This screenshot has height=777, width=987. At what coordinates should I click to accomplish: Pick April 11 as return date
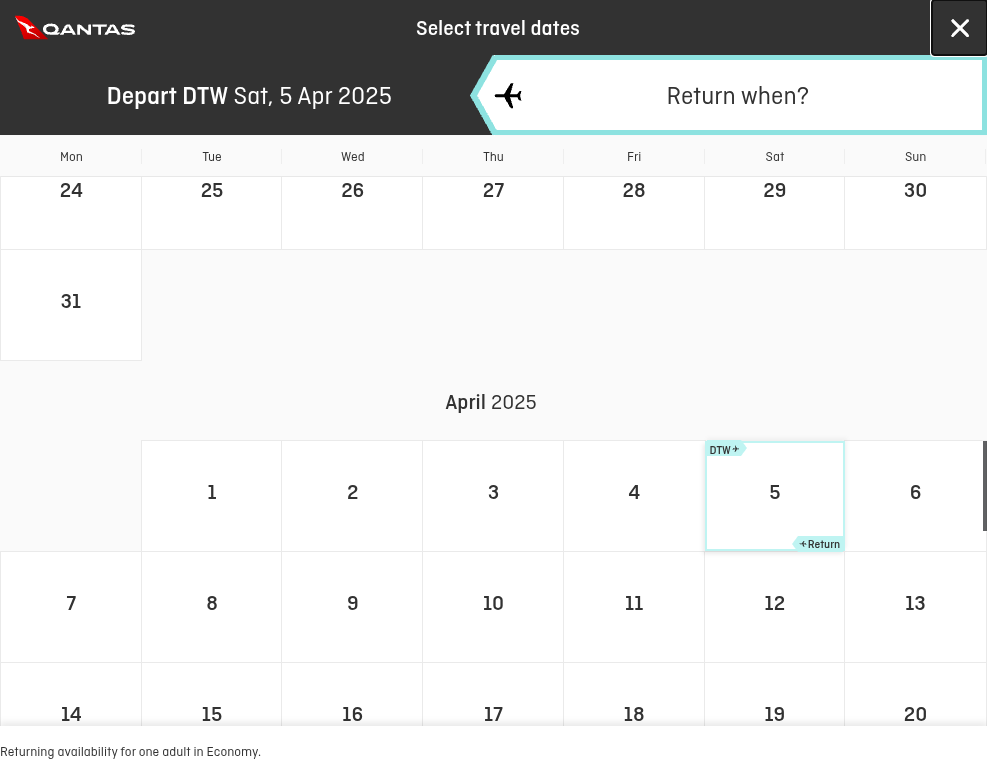tap(634, 607)
